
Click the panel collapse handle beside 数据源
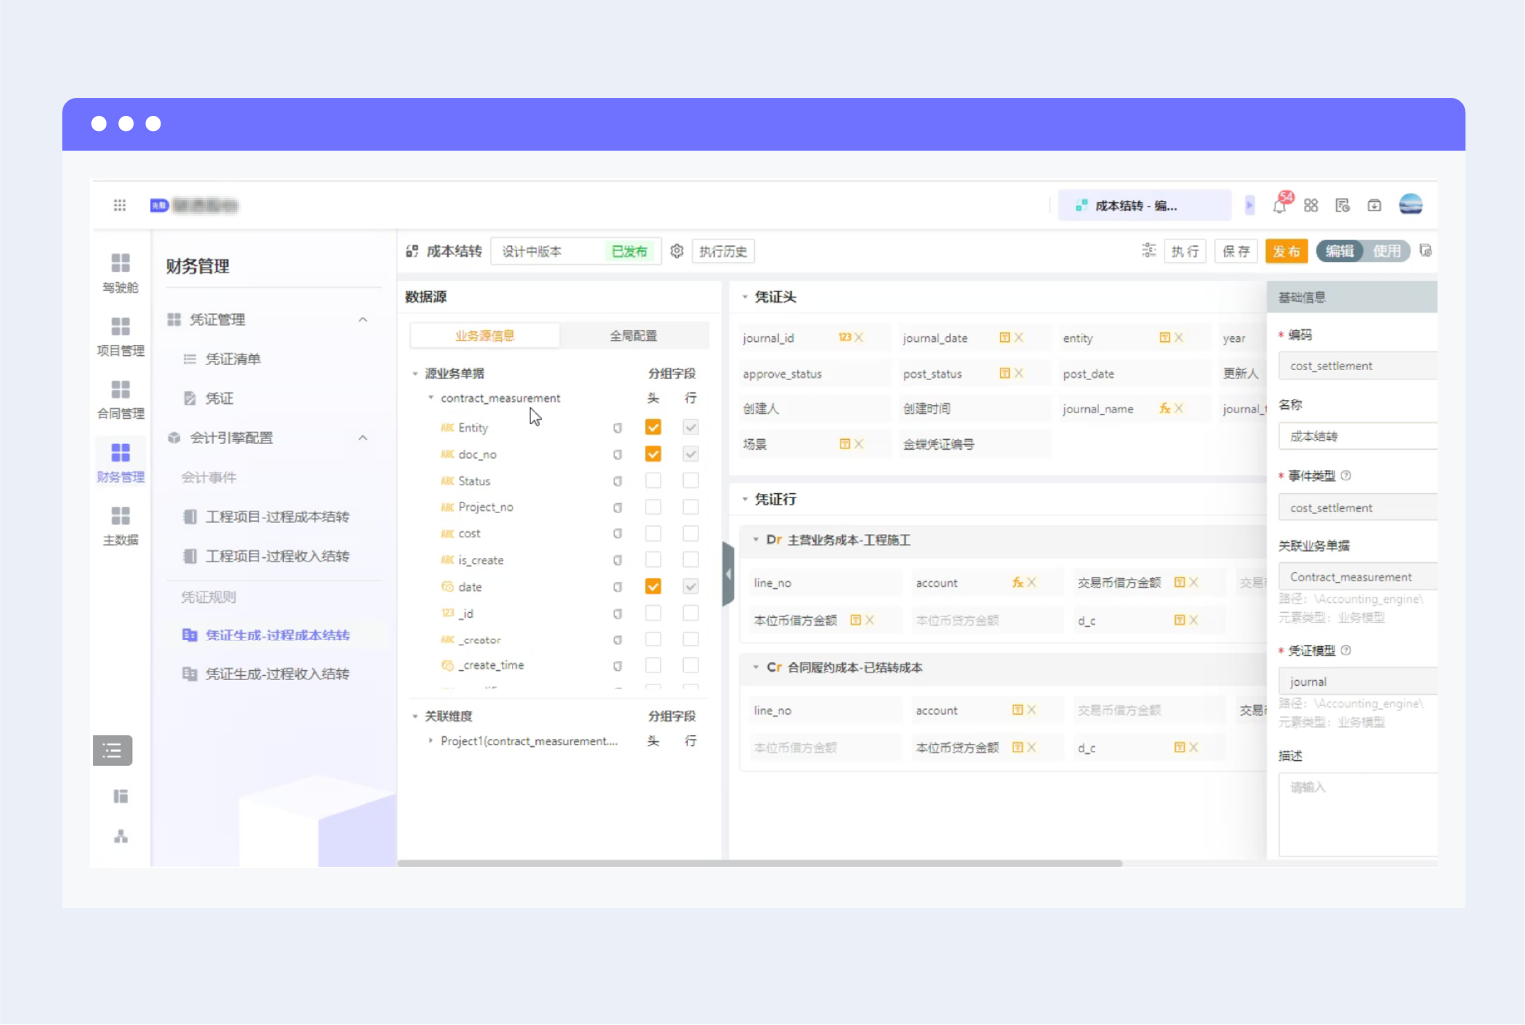point(728,574)
